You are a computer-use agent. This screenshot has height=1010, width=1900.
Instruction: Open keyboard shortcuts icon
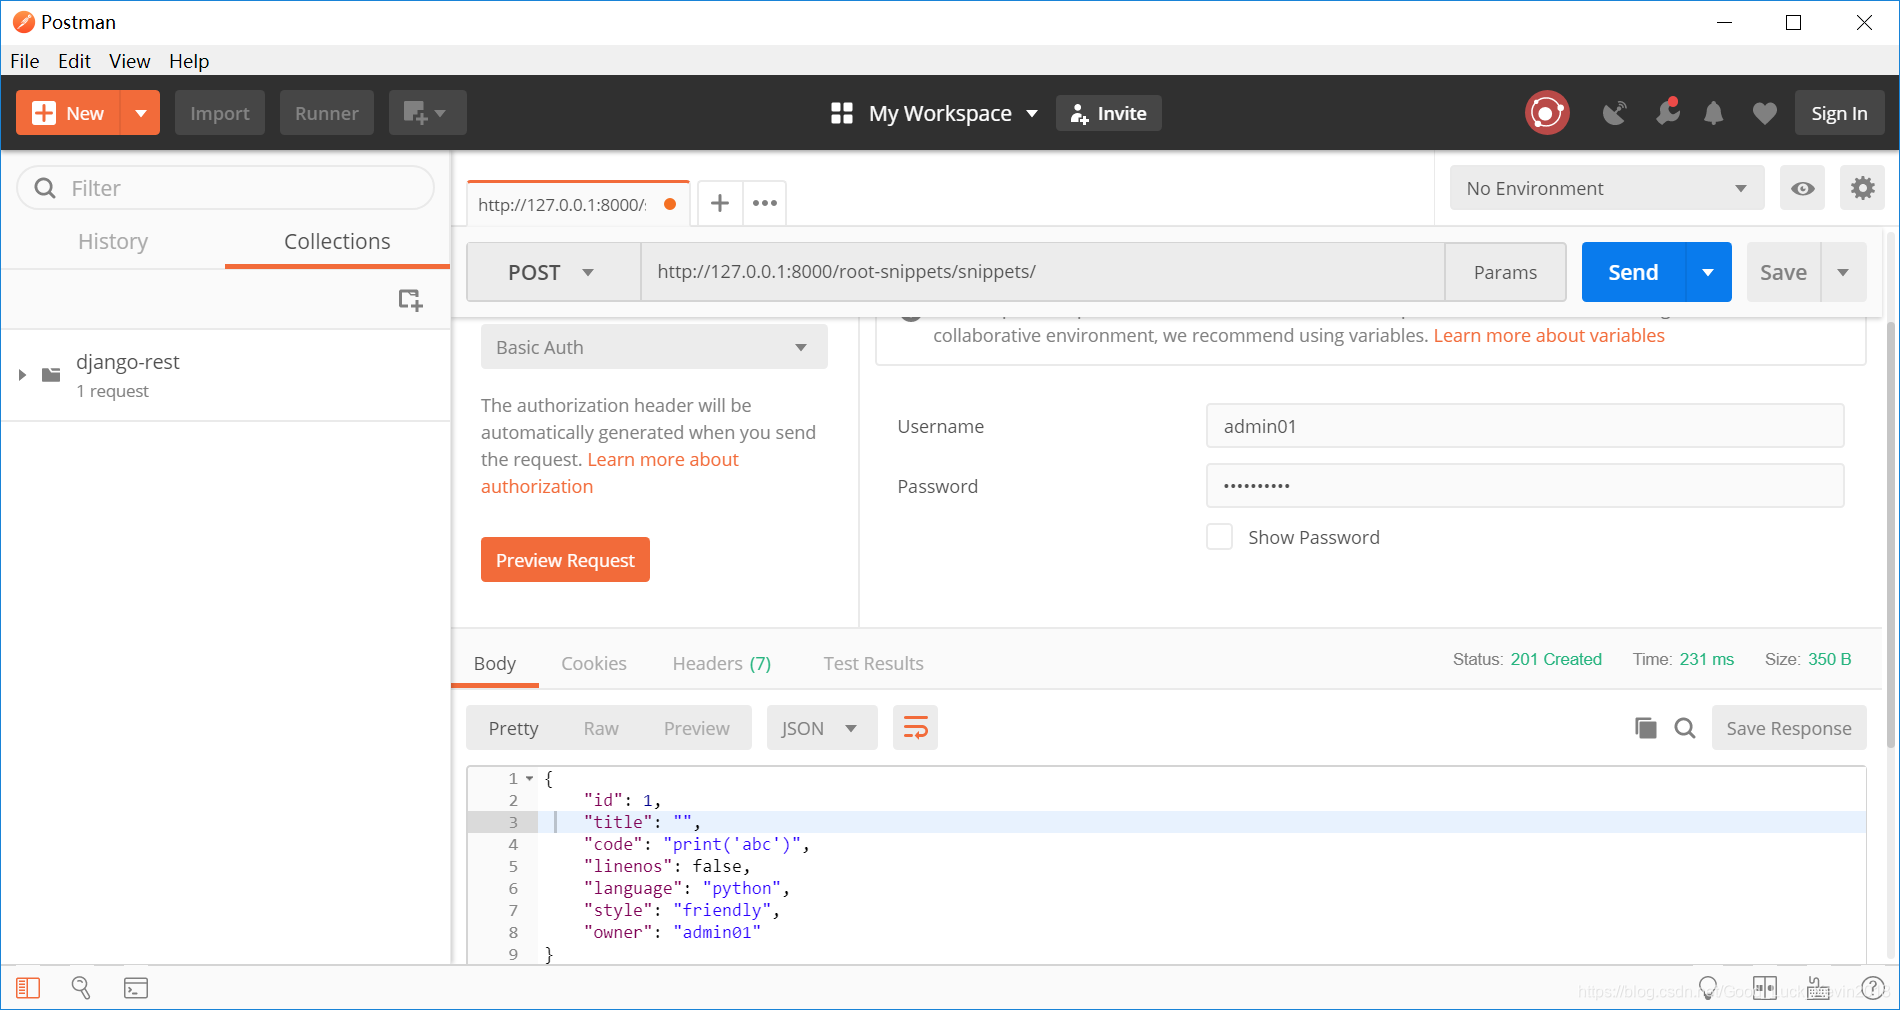tap(1818, 988)
